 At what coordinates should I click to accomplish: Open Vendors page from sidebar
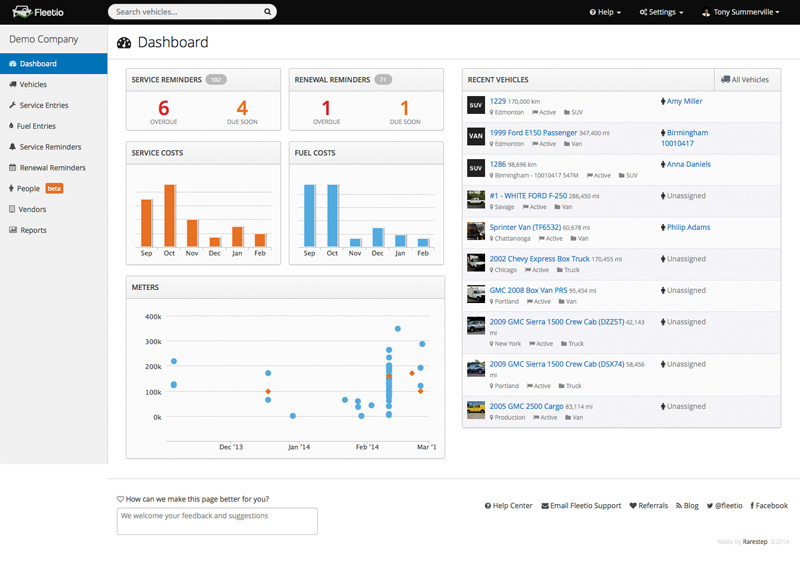tap(33, 209)
